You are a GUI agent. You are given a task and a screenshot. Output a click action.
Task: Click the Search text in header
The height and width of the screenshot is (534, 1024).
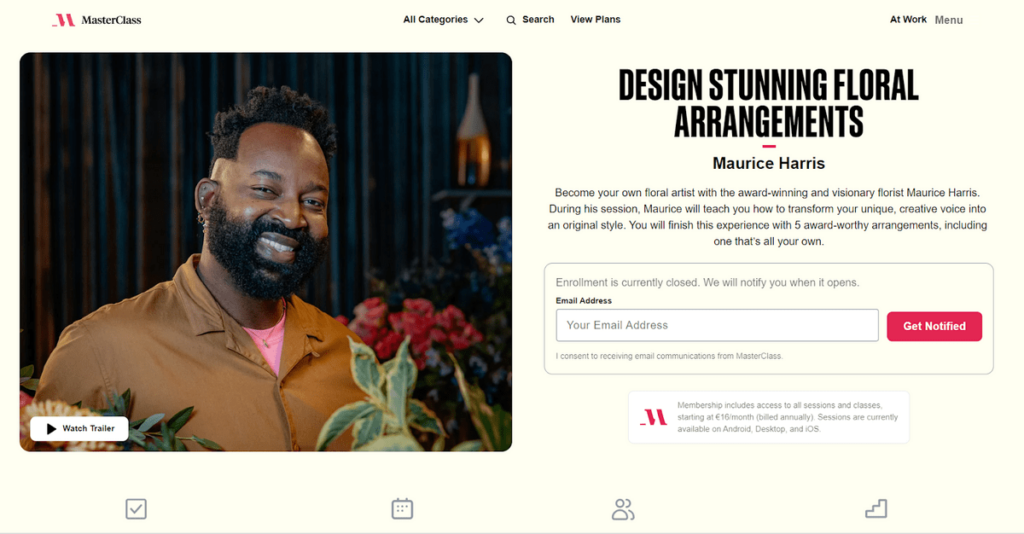pyautogui.click(x=538, y=20)
